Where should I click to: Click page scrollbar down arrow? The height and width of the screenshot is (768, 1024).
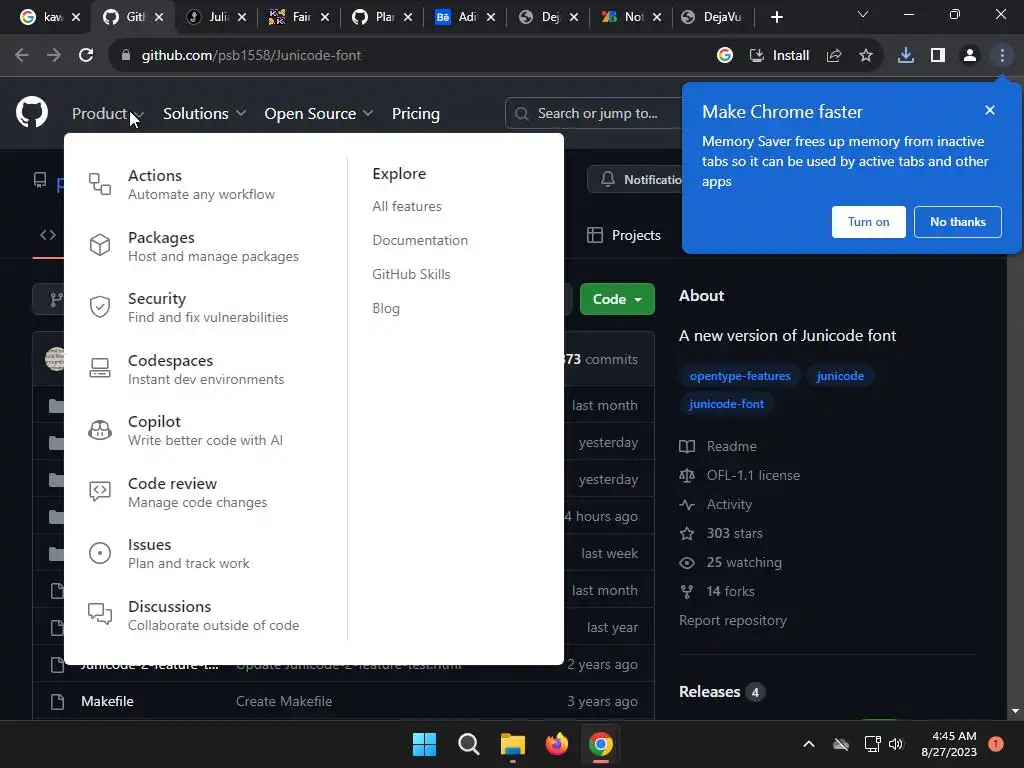point(1015,711)
